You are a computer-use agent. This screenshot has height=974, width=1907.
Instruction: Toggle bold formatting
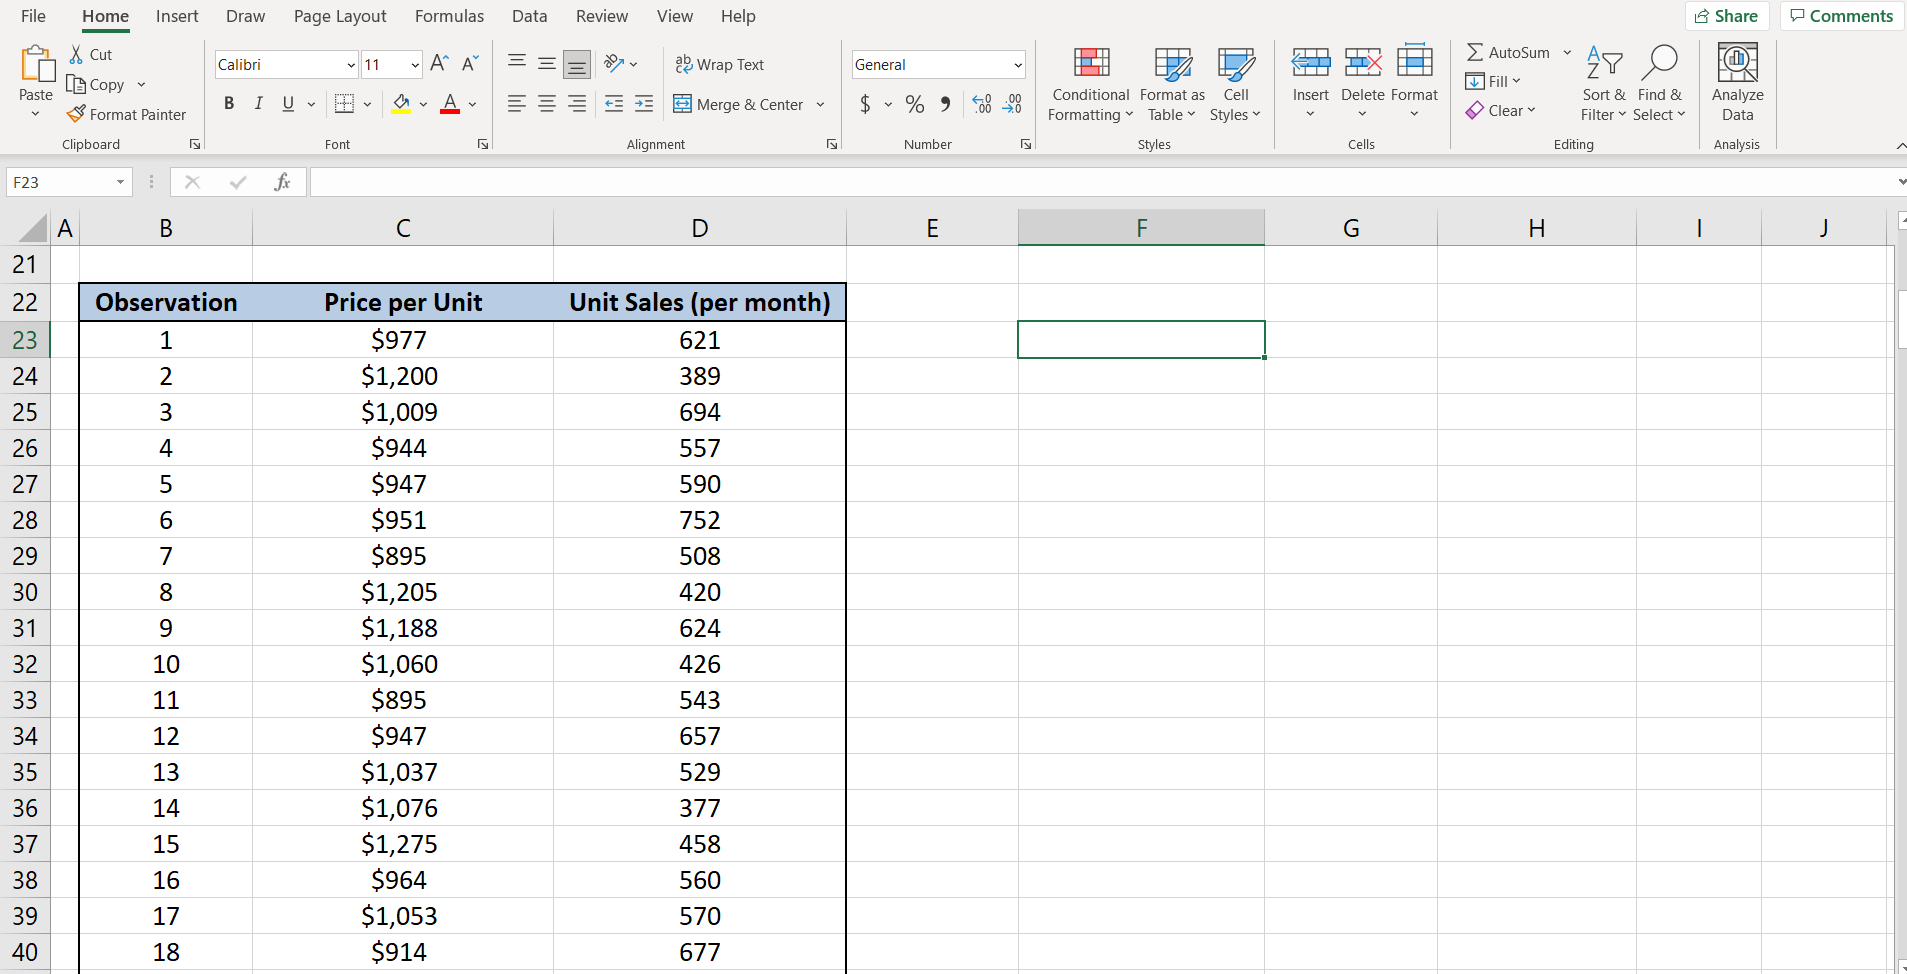pos(228,103)
